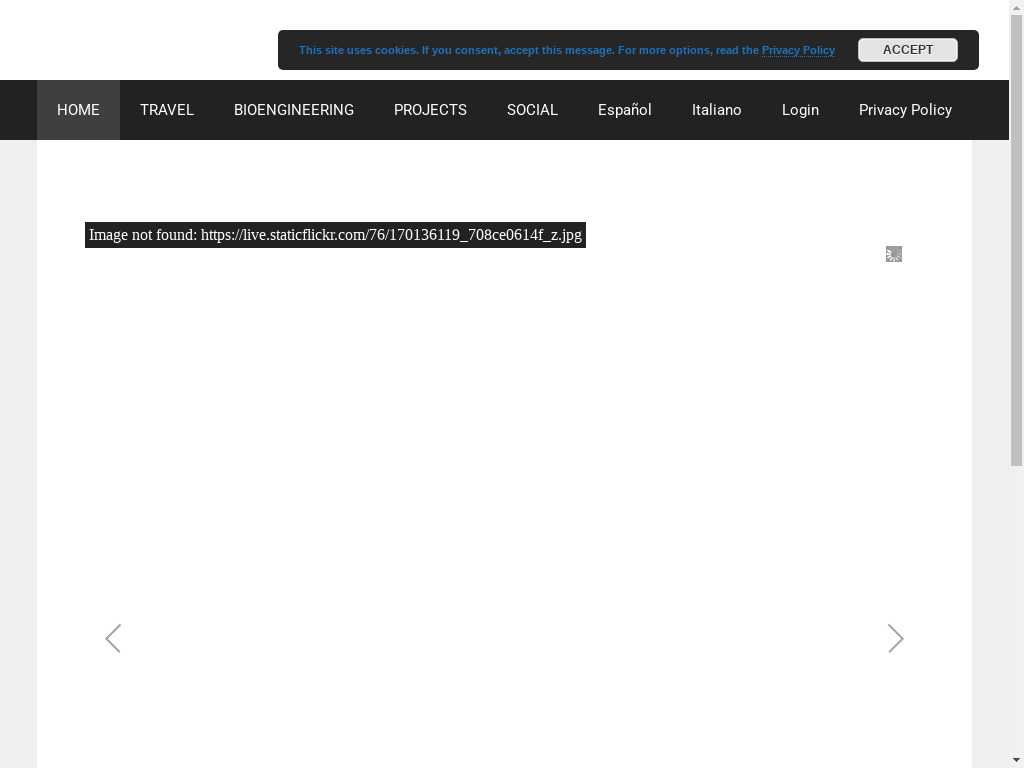Accept the cookie consent message
This screenshot has height=768, width=1024.
tap(908, 50)
